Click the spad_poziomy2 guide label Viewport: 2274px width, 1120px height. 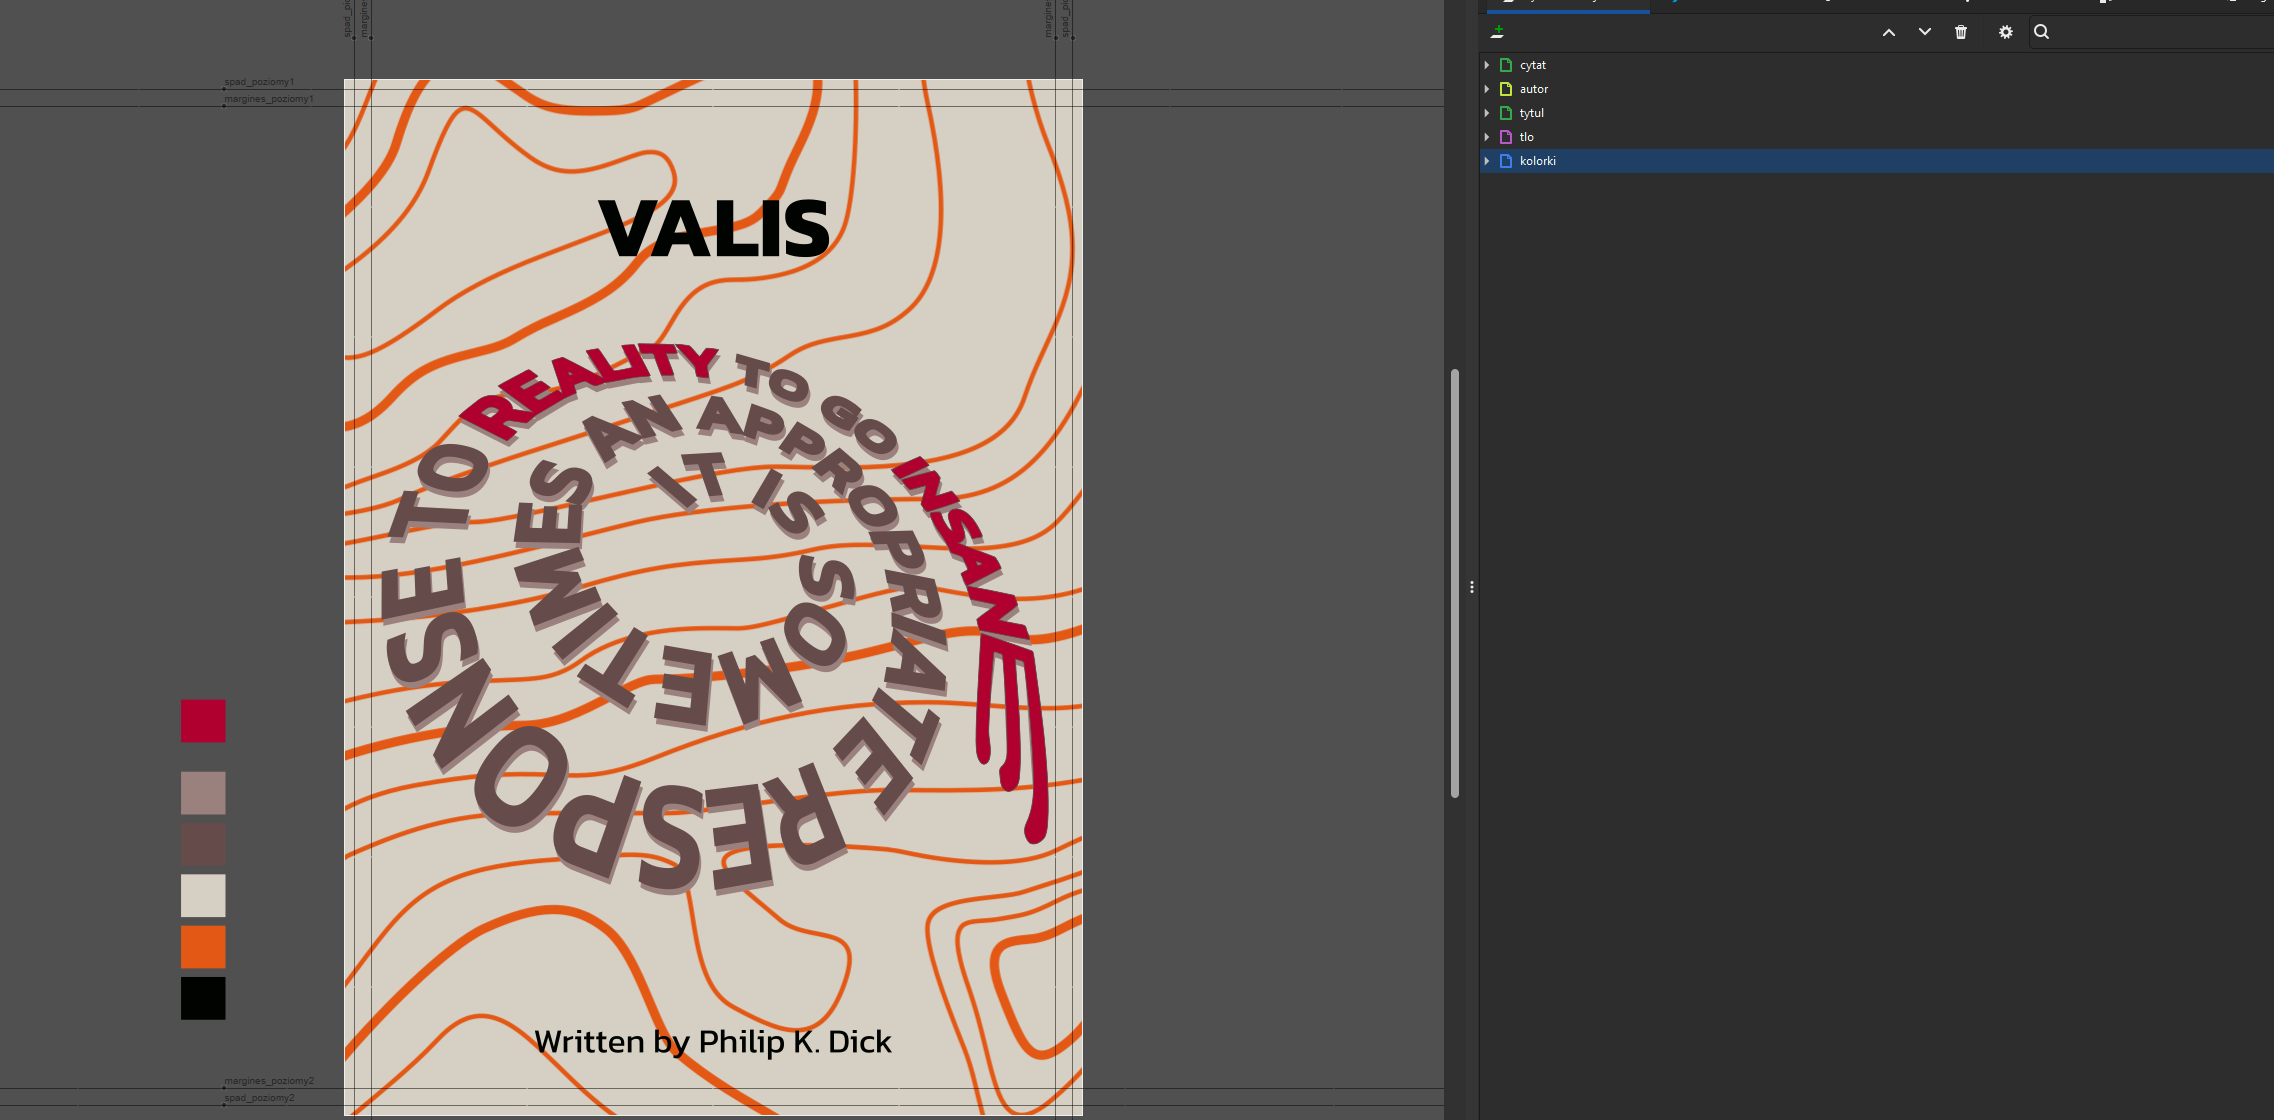(259, 1098)
